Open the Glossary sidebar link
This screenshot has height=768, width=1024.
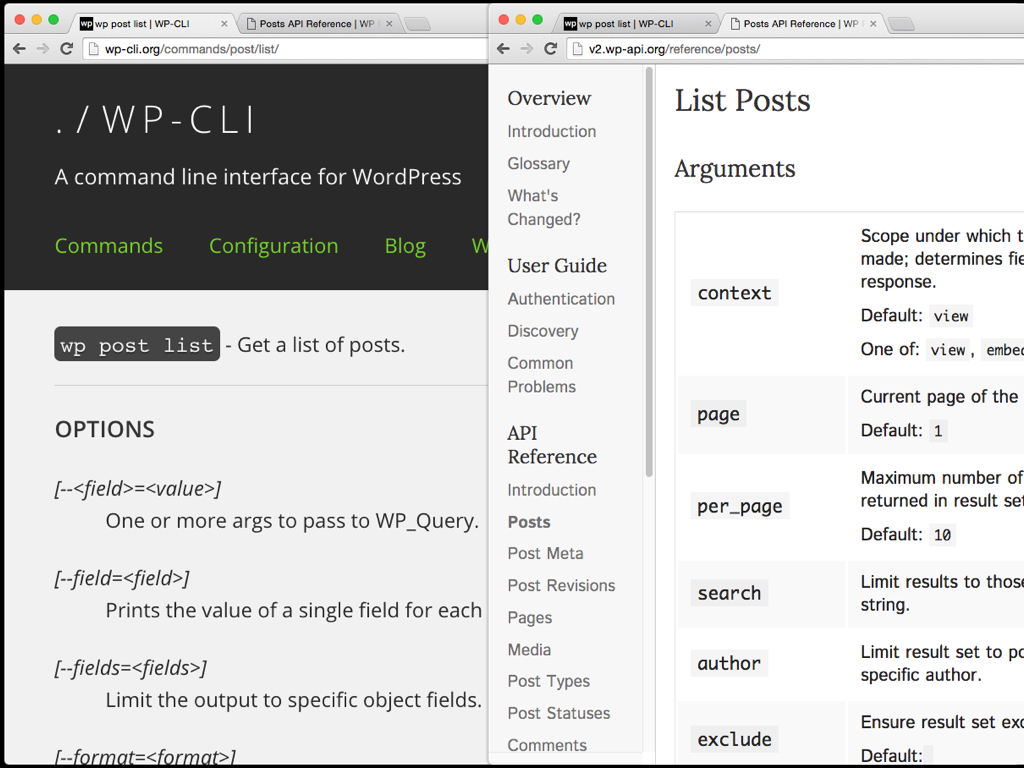[538, 163]
